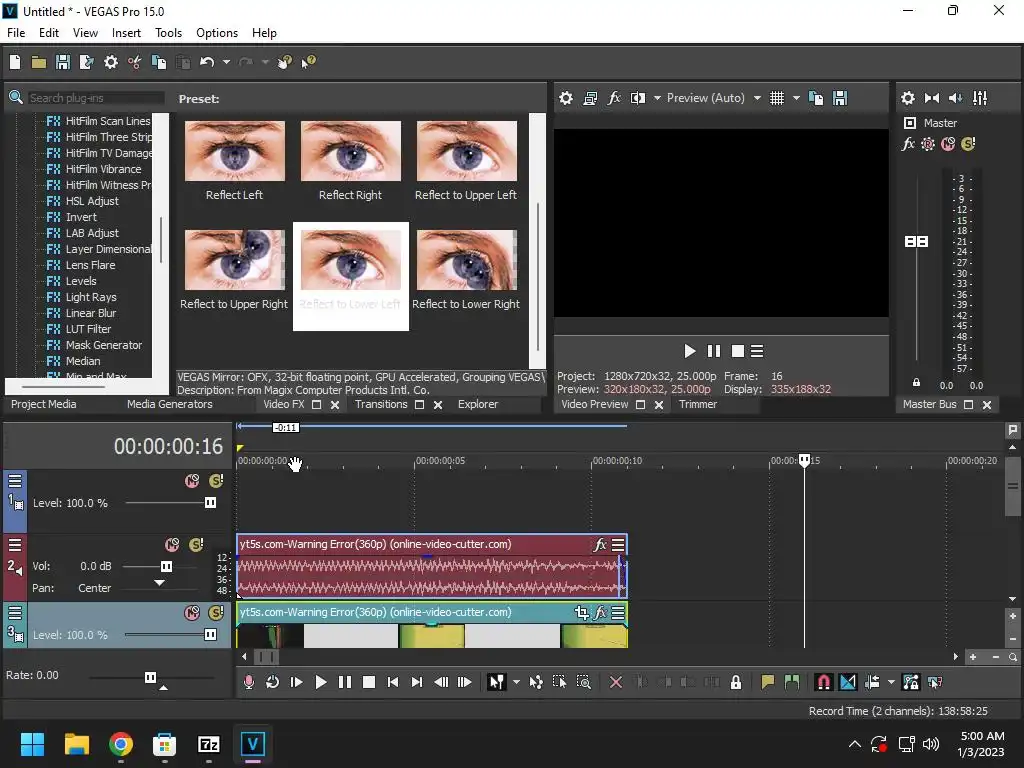Click the What's This help icon
Image resolution: width=1024 pixels, height=768 pixels.
tap(308, 62)
